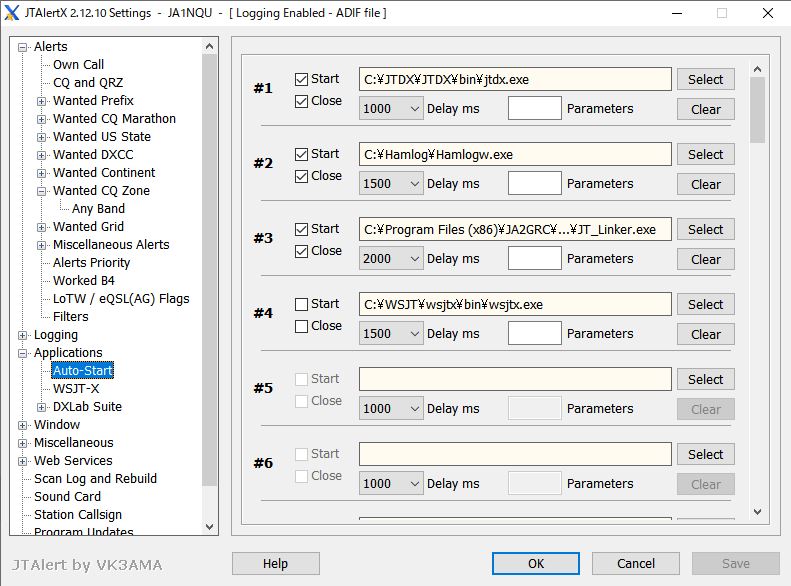This screenshot has width=791, height=586.
Task: Expand the DXLab Suite node
Action: [42, 407]
